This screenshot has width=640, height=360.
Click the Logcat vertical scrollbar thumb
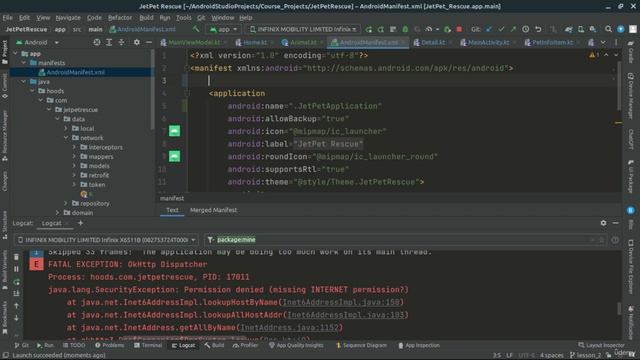pyautogui.click(x=619, y=308)
